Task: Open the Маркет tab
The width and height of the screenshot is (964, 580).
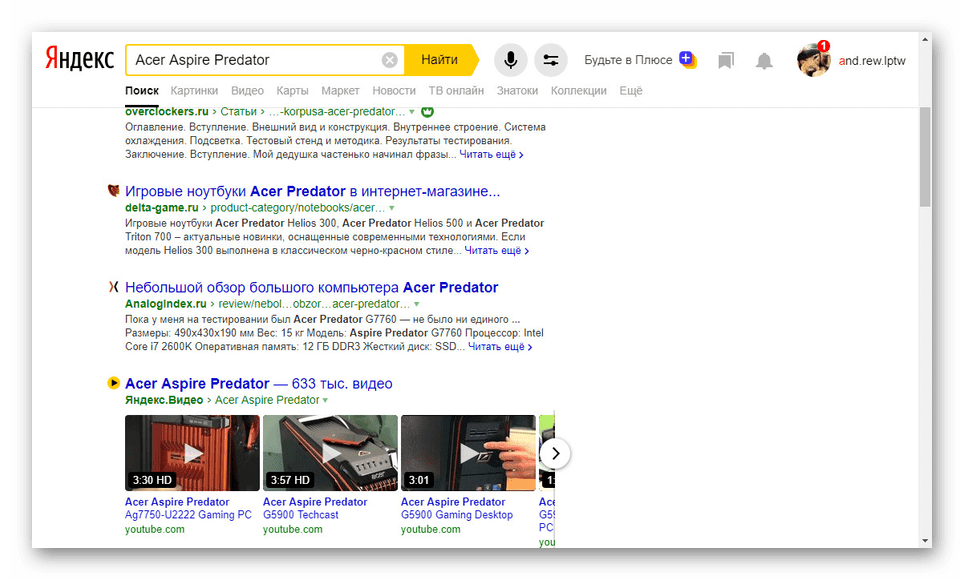Action: (x=340, y=90)
